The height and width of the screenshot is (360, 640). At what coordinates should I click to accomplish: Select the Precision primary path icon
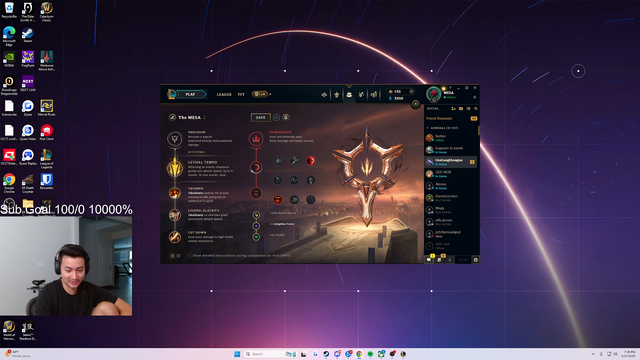pos(175,139)
